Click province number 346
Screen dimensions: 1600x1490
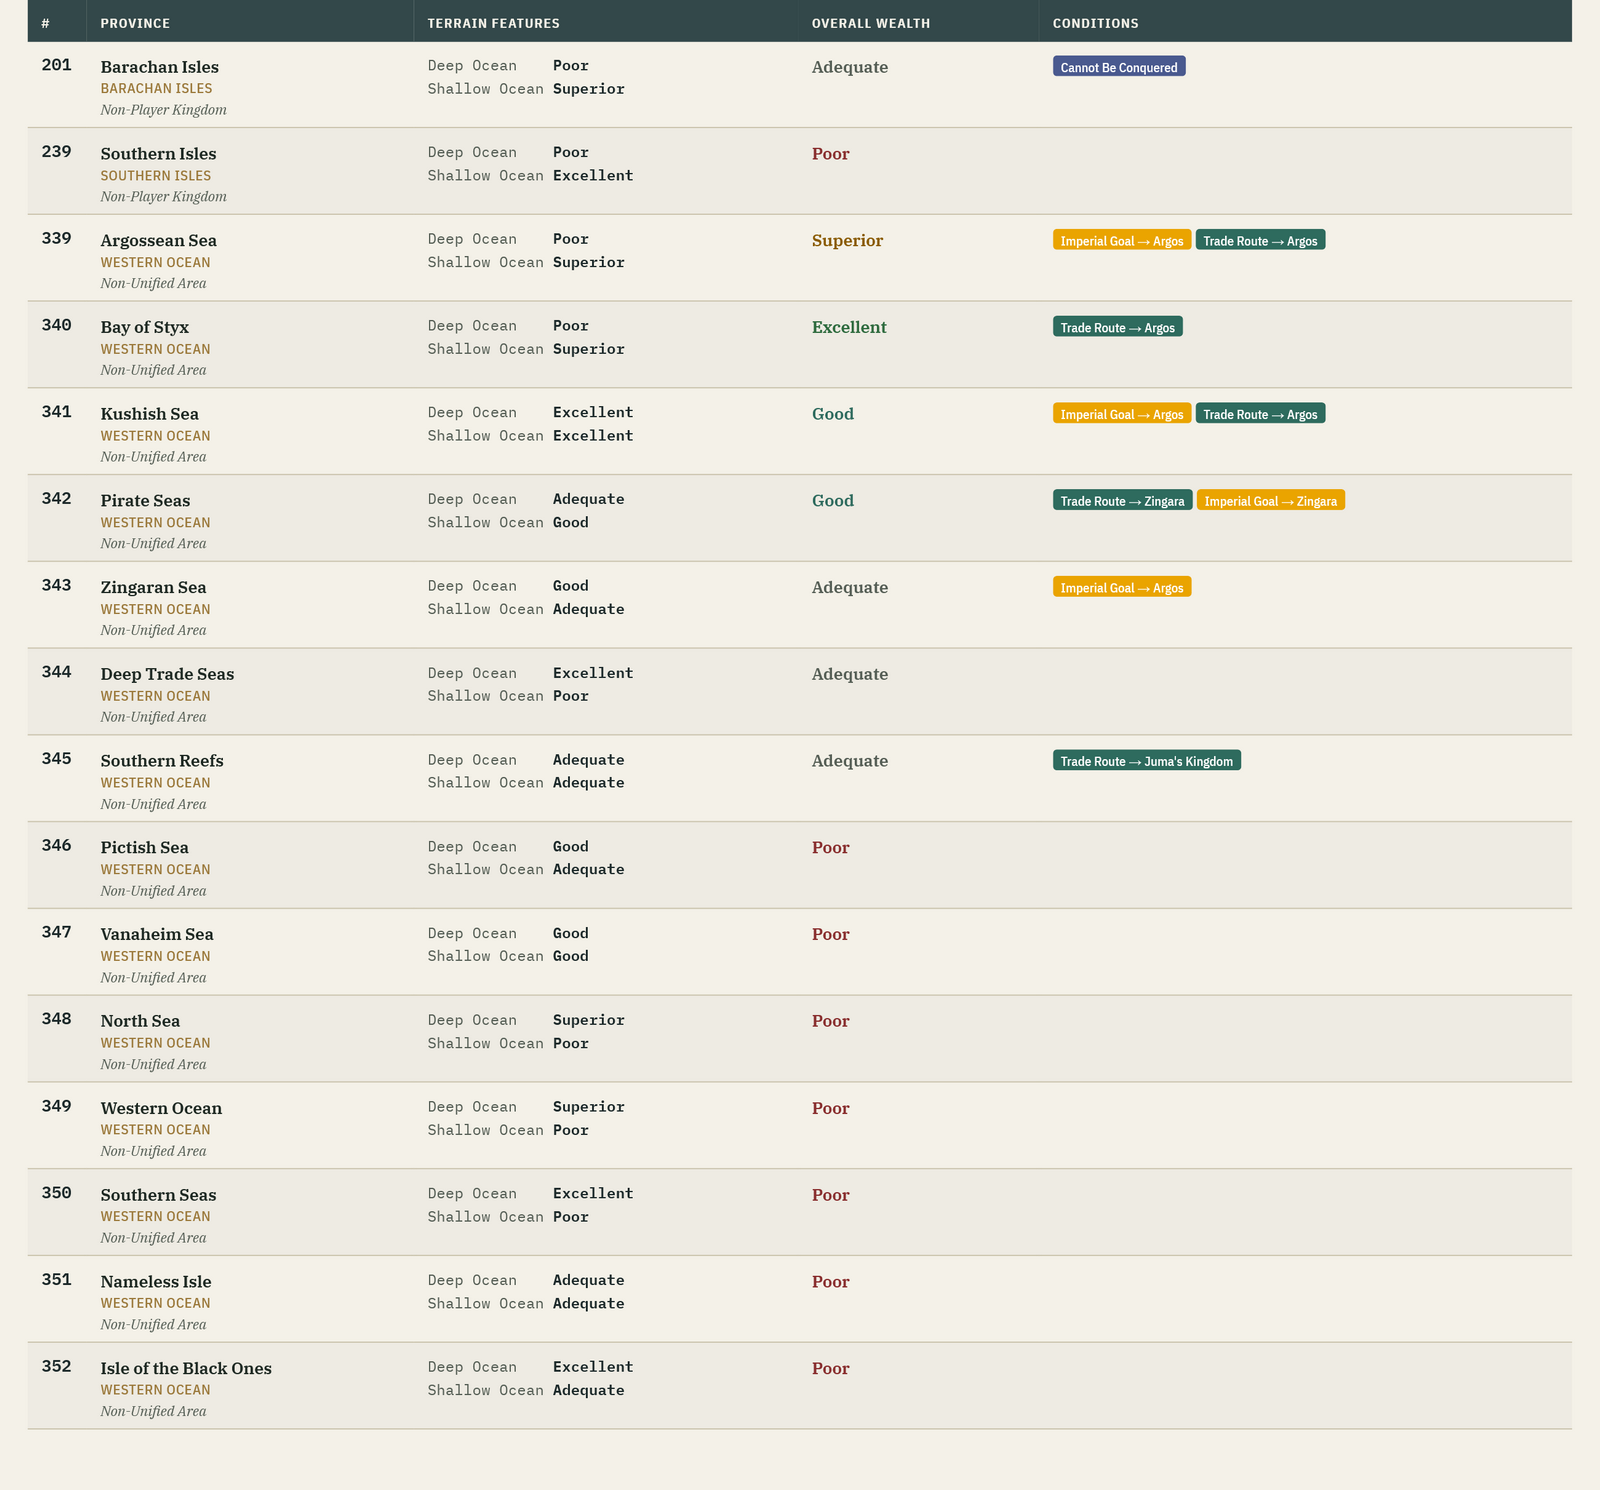[x=57, y=846]
